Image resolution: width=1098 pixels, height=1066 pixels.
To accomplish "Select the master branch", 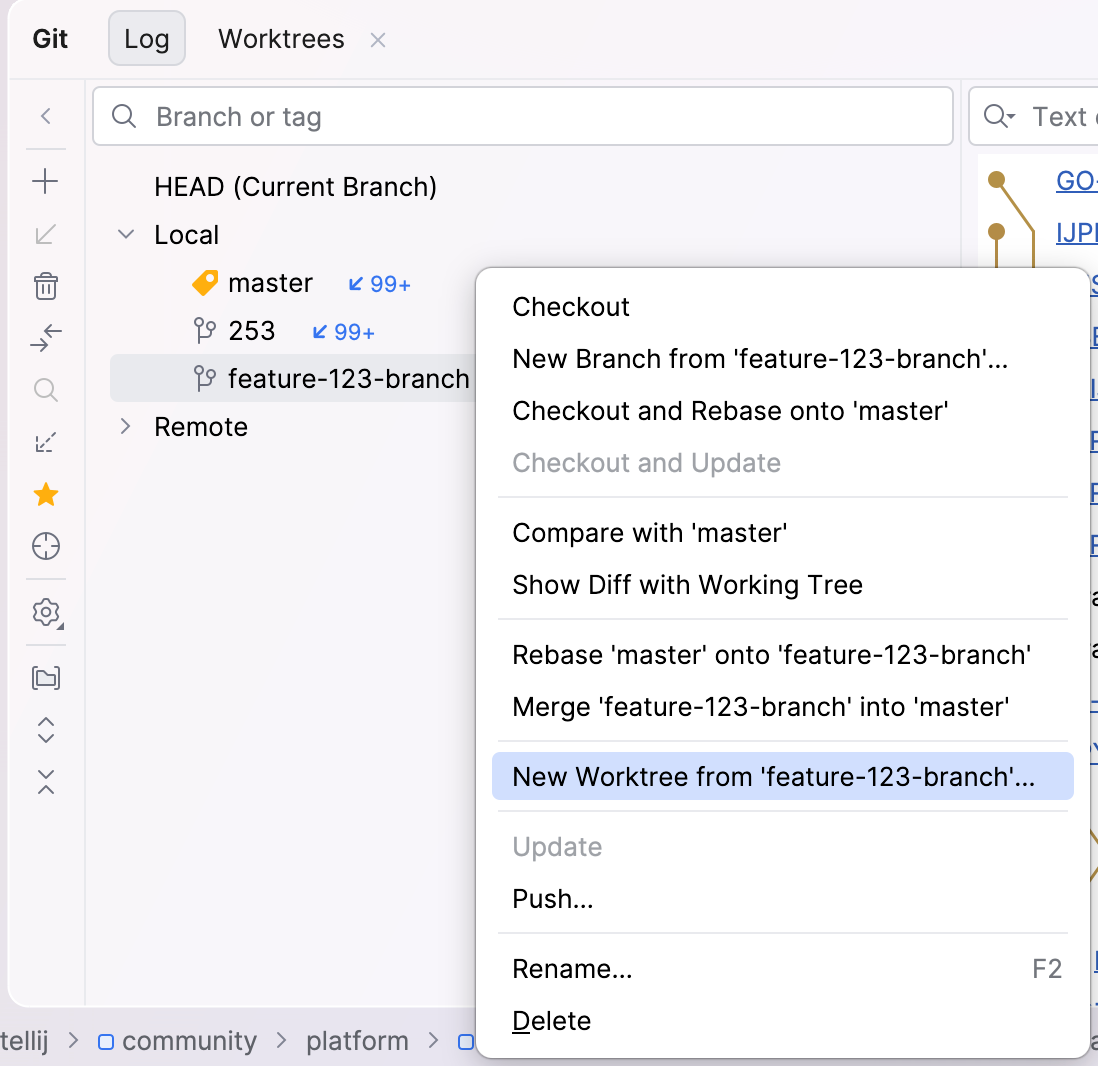I will pos(270,283).
